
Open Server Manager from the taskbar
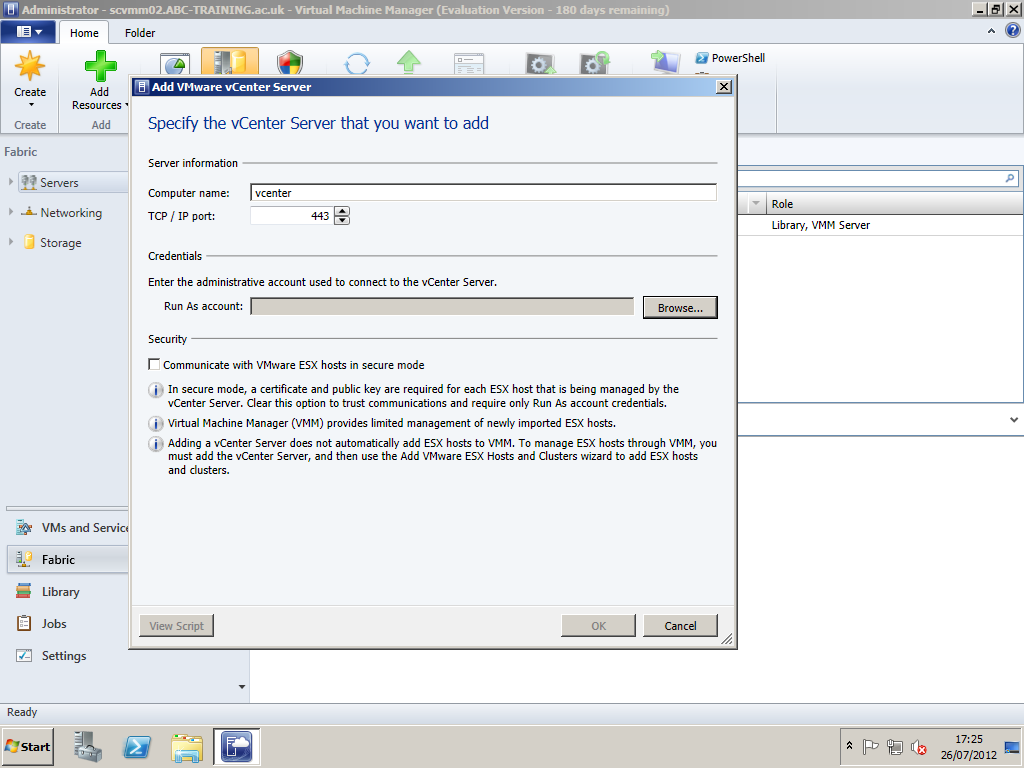click(x=88, y=747)
